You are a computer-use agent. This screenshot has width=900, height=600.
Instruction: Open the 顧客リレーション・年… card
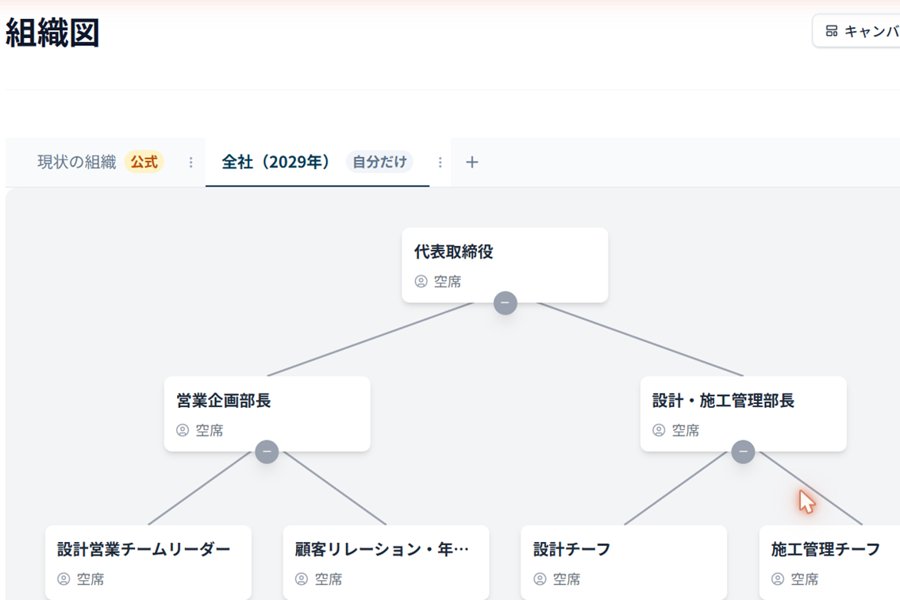(386, 563)
